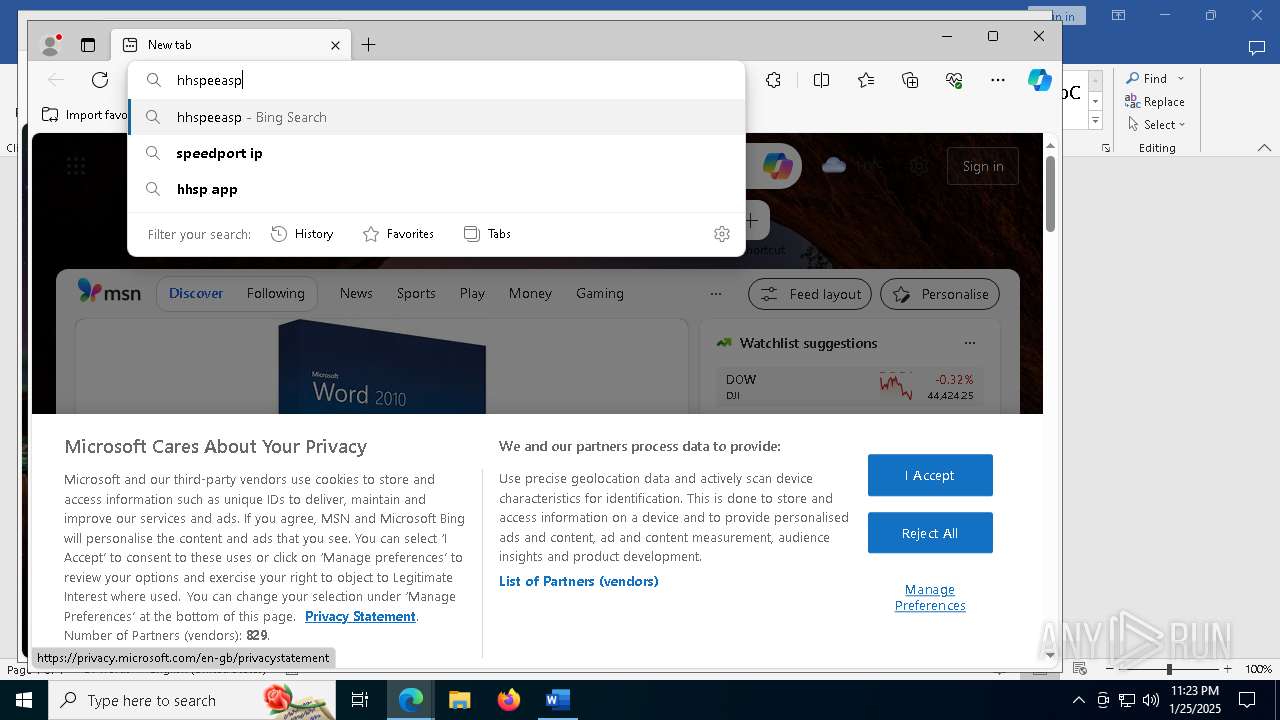The height and width of the screenshot is (720, 1280).
Task: Click Reject All on privacy banner
Action: 930,533
